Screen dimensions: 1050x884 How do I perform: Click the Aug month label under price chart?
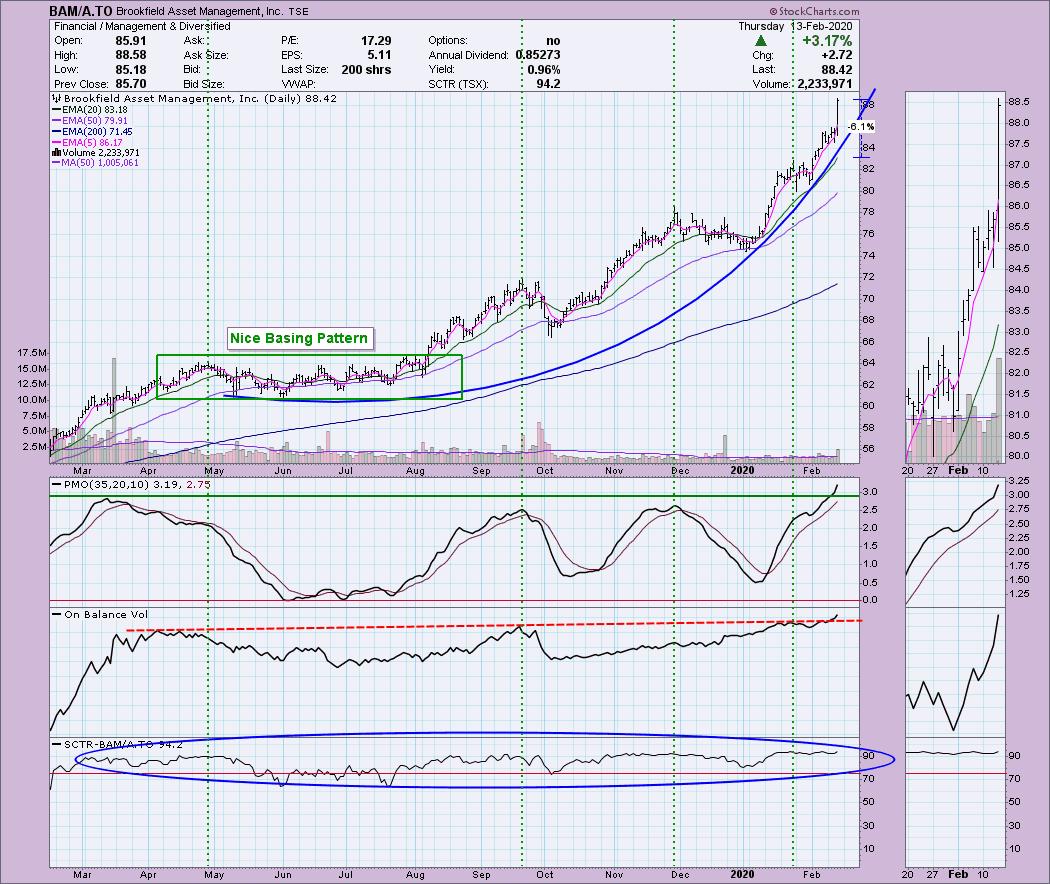coord(415,470)
